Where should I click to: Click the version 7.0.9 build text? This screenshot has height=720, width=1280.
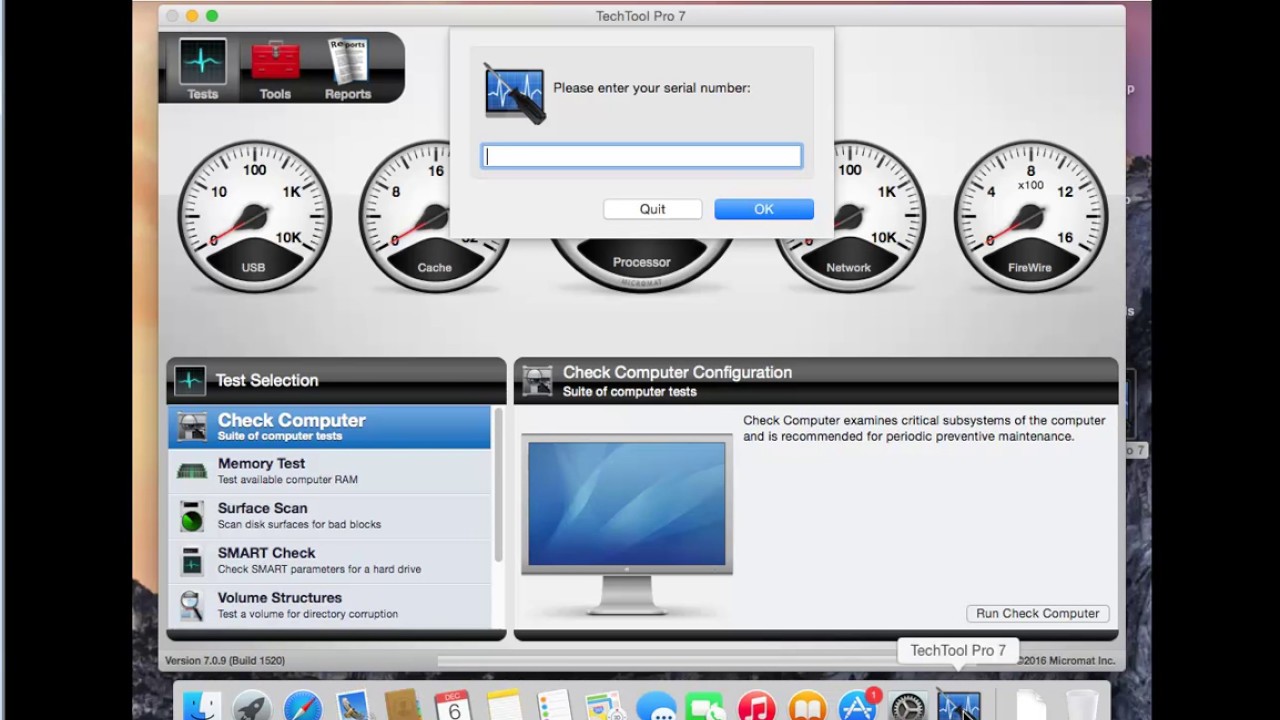(x=225, y=661)
